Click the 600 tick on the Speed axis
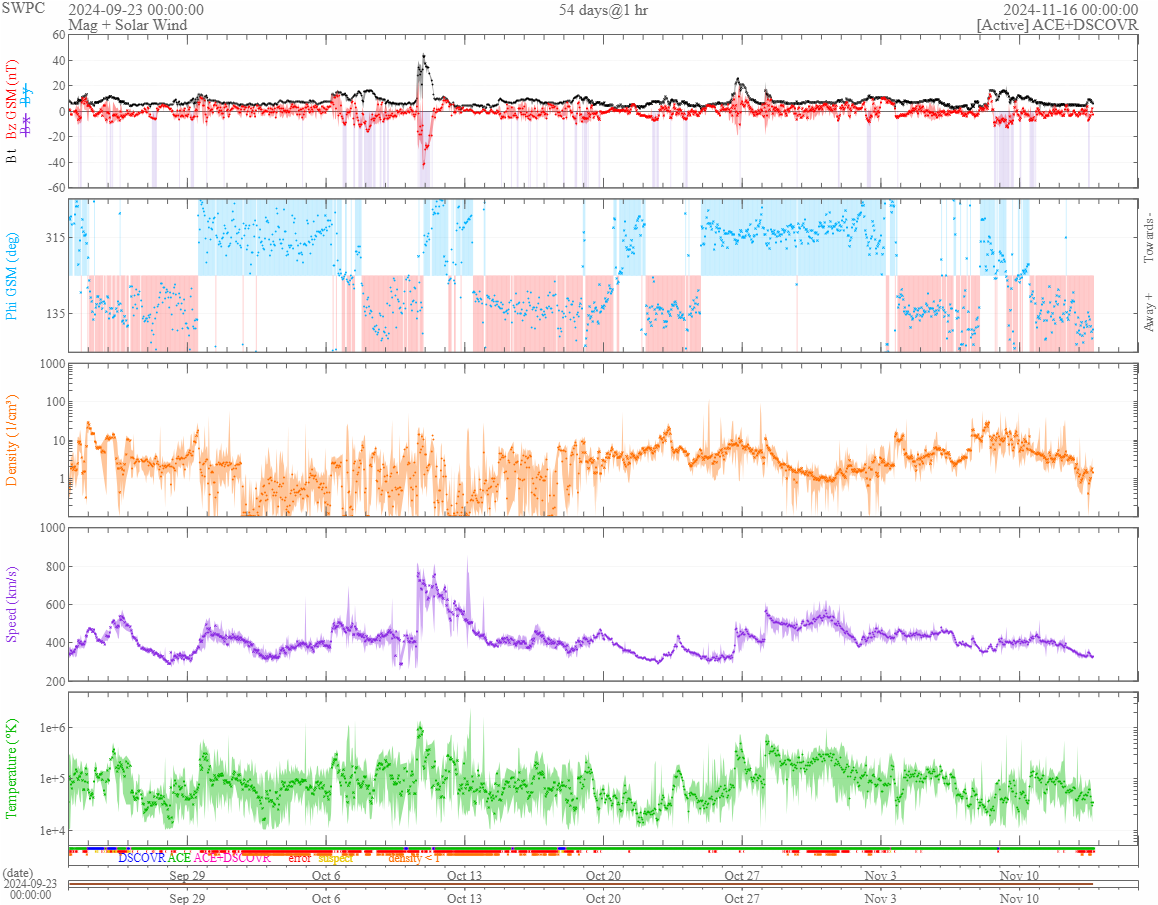1158x905 pixels. coord(55,604)
